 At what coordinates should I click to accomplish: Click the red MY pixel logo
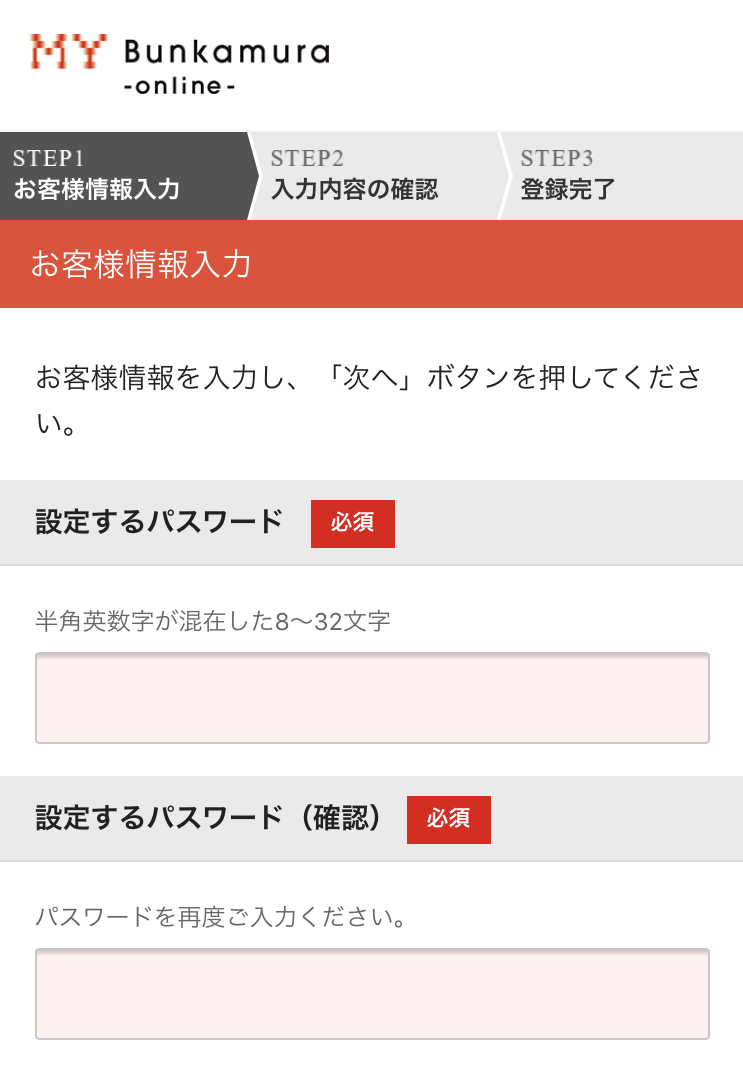68,52
